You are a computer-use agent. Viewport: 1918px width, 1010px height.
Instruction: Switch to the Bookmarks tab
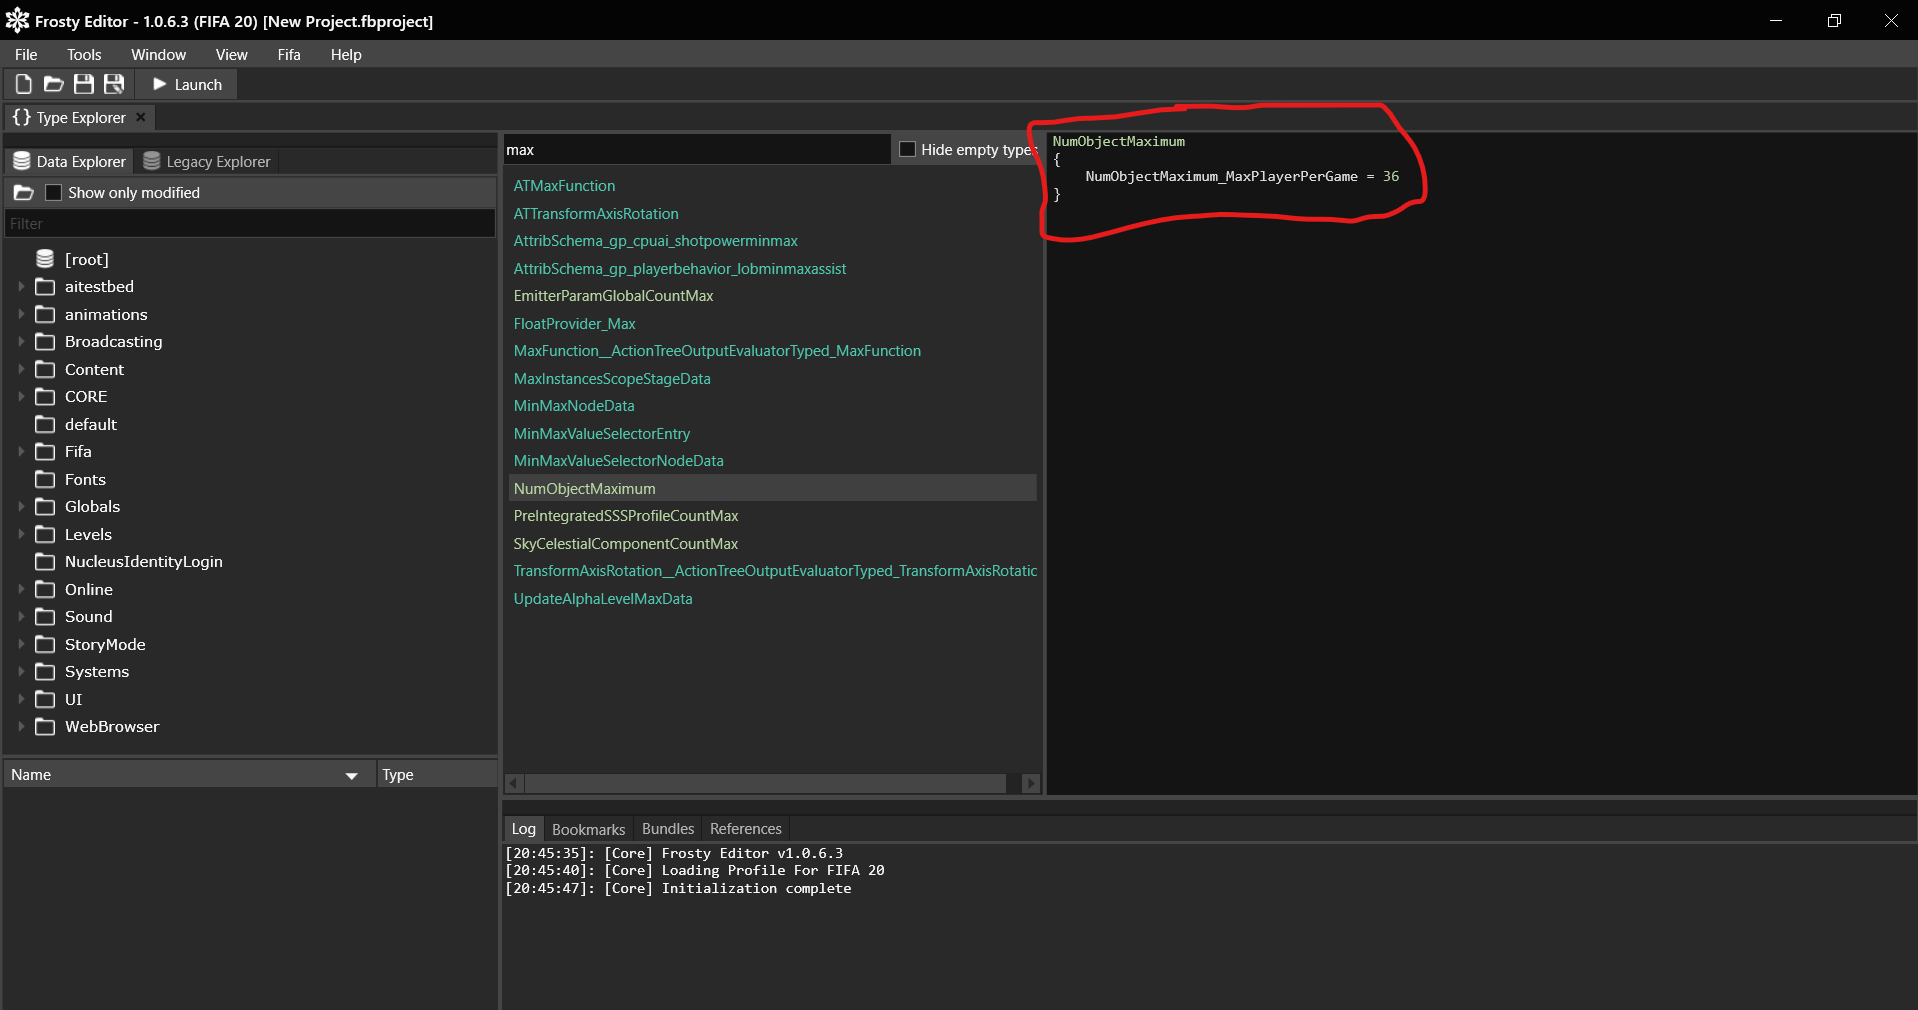tap(588, 829)
